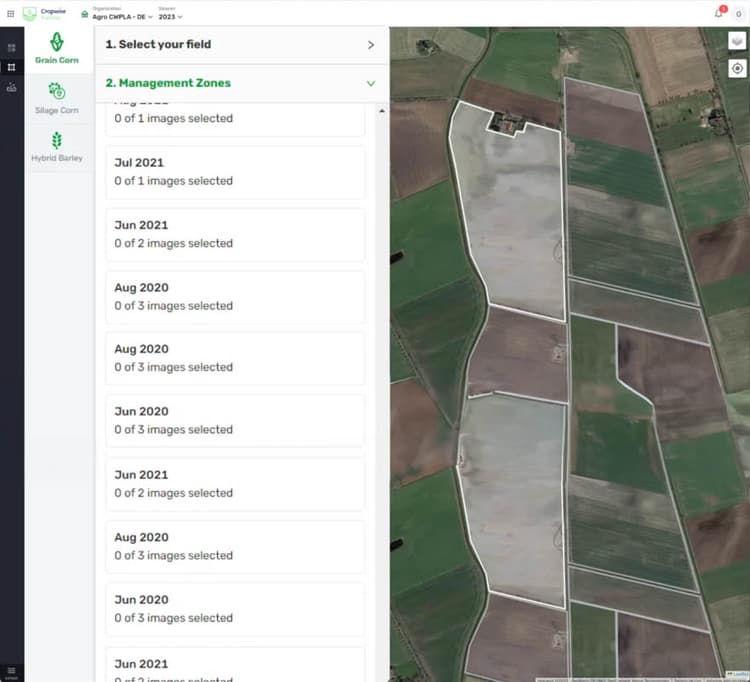750x682 pixels.
Task: Open the map layers switcher
Action: 737,41
